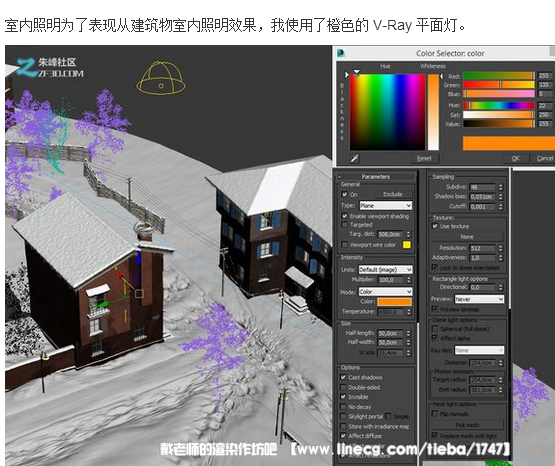Enable Skylight portal checkbox
The height and width of the screenshot is (466, 555).
point(343,416)
